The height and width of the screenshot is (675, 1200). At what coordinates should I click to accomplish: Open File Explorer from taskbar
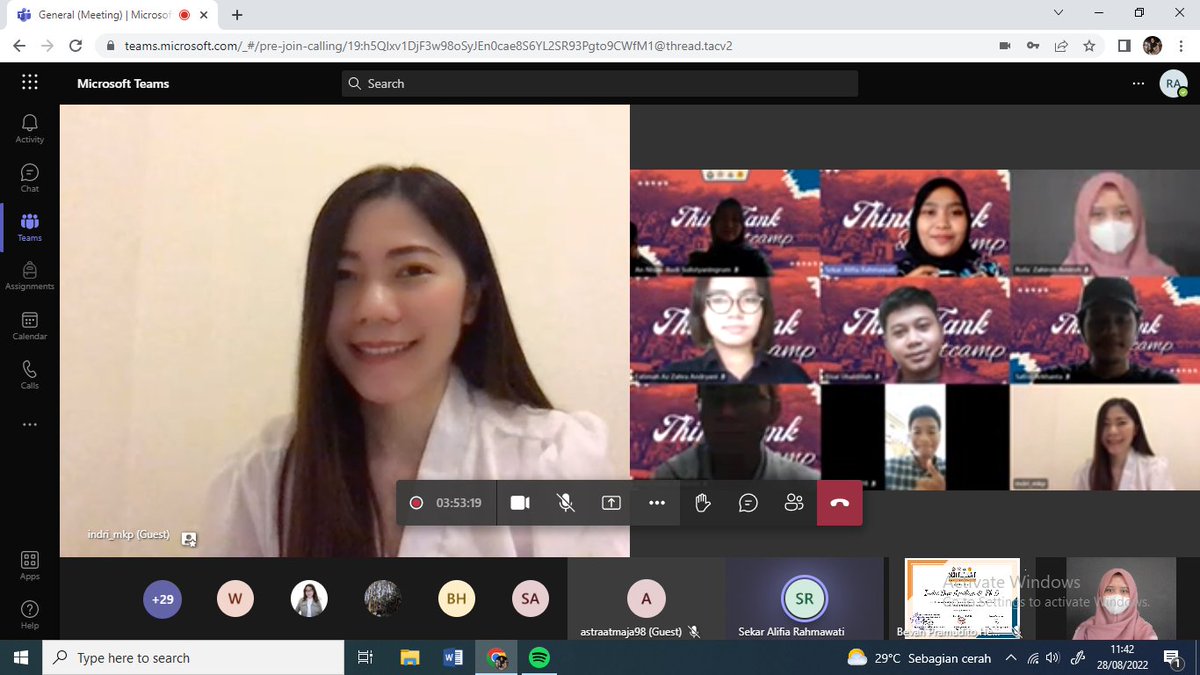click(x=410, y=658)
